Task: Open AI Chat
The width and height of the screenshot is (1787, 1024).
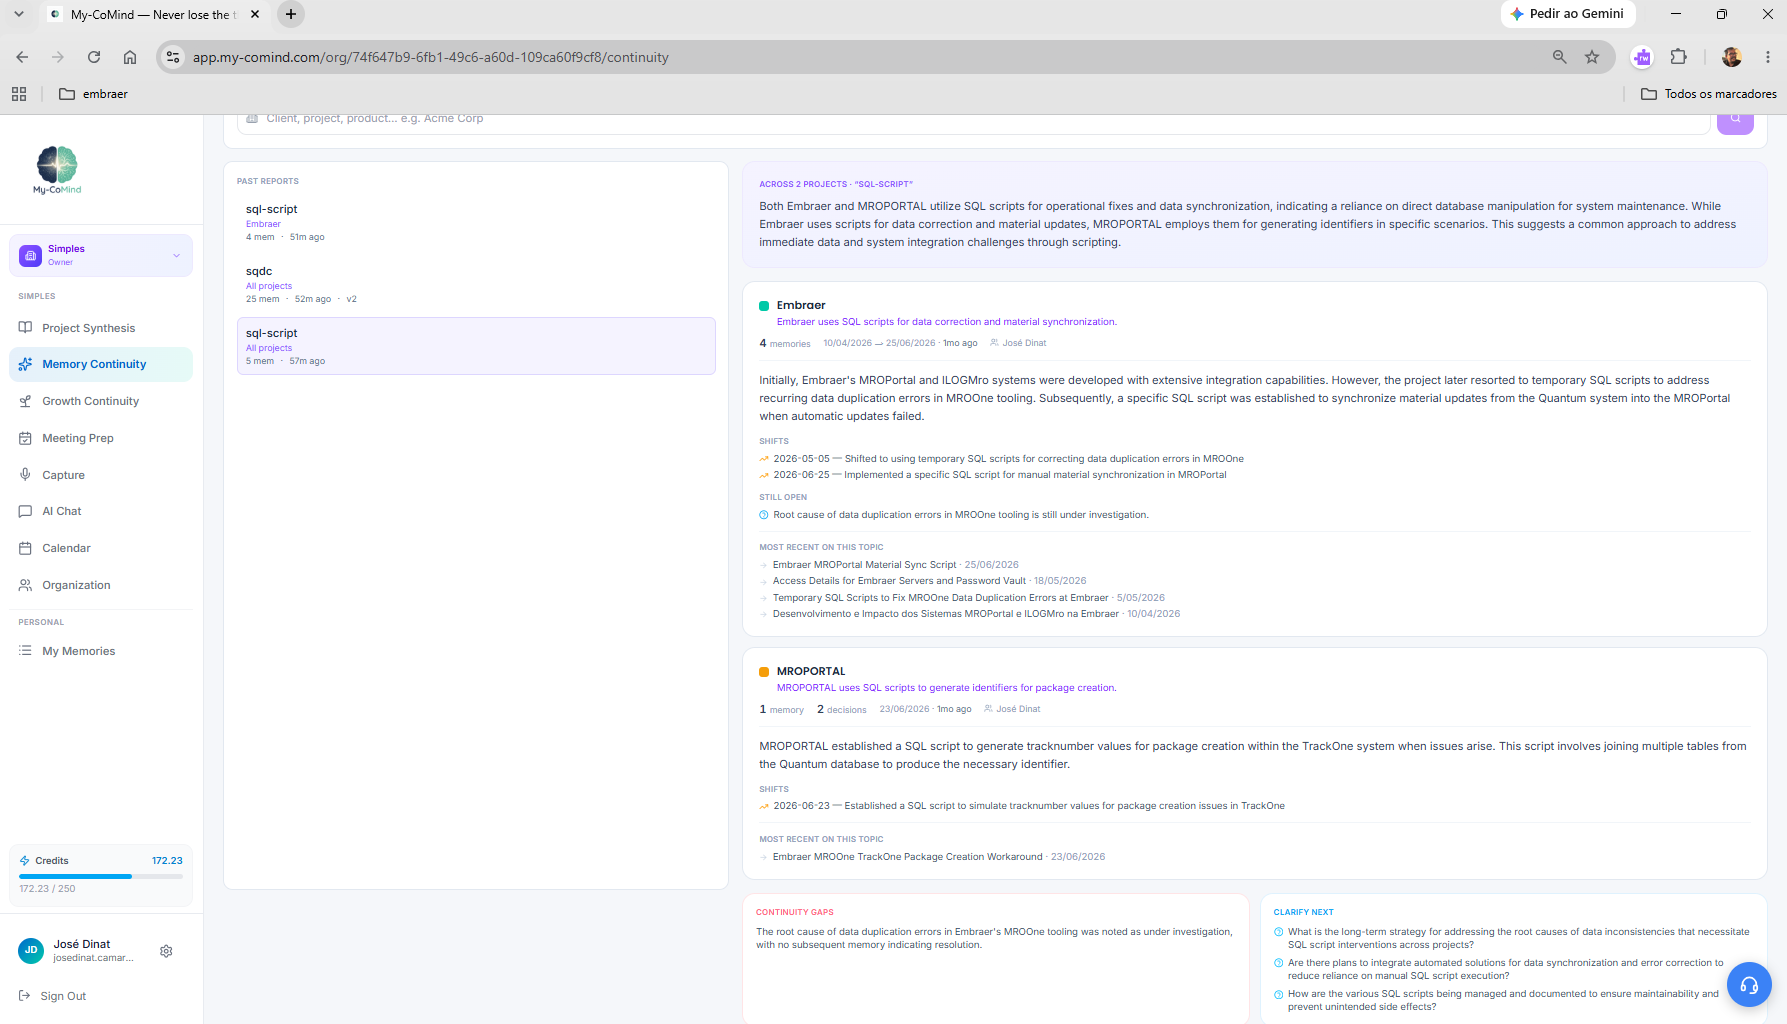Action: point(100,511)
